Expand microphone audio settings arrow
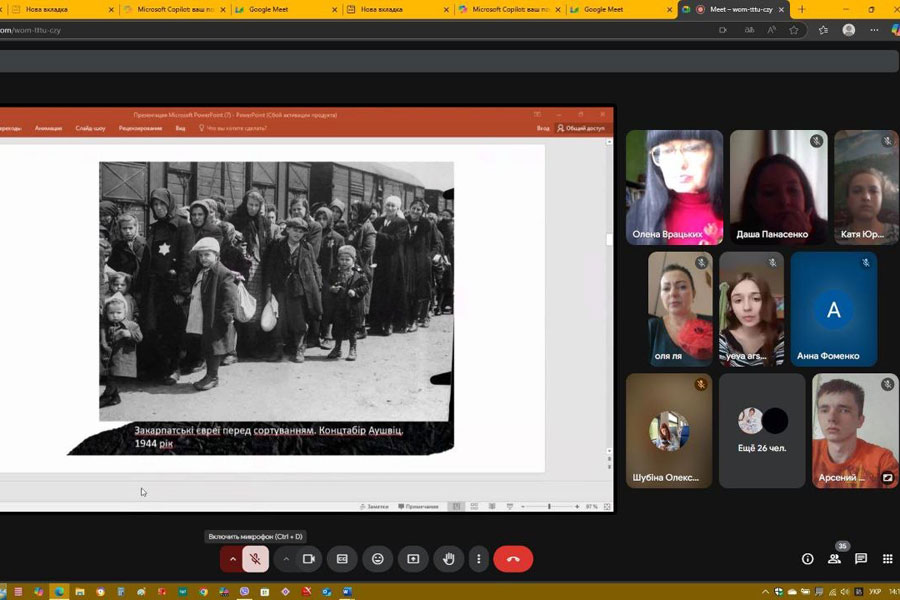Image resolution: width=900 pixels, height=600 pixels. point(232,559)
